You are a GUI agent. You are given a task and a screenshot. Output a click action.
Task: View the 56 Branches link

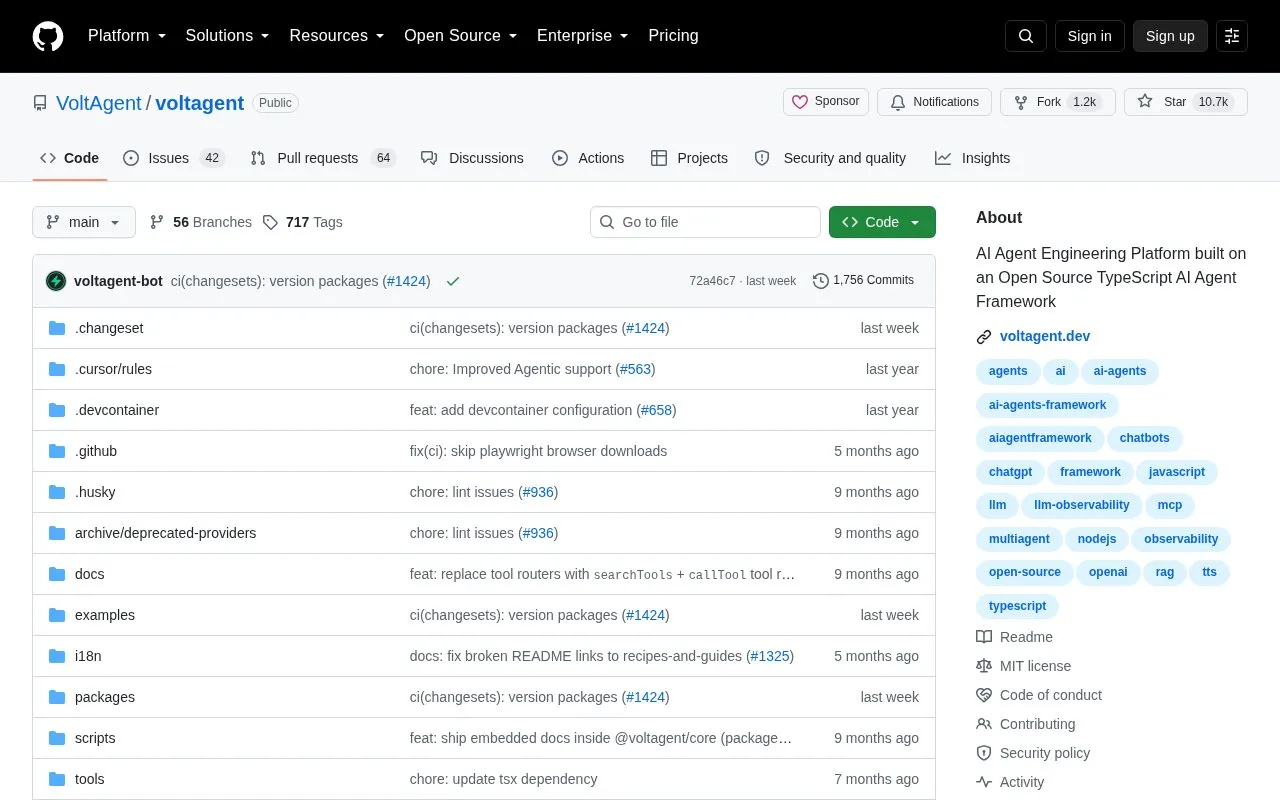200,222
